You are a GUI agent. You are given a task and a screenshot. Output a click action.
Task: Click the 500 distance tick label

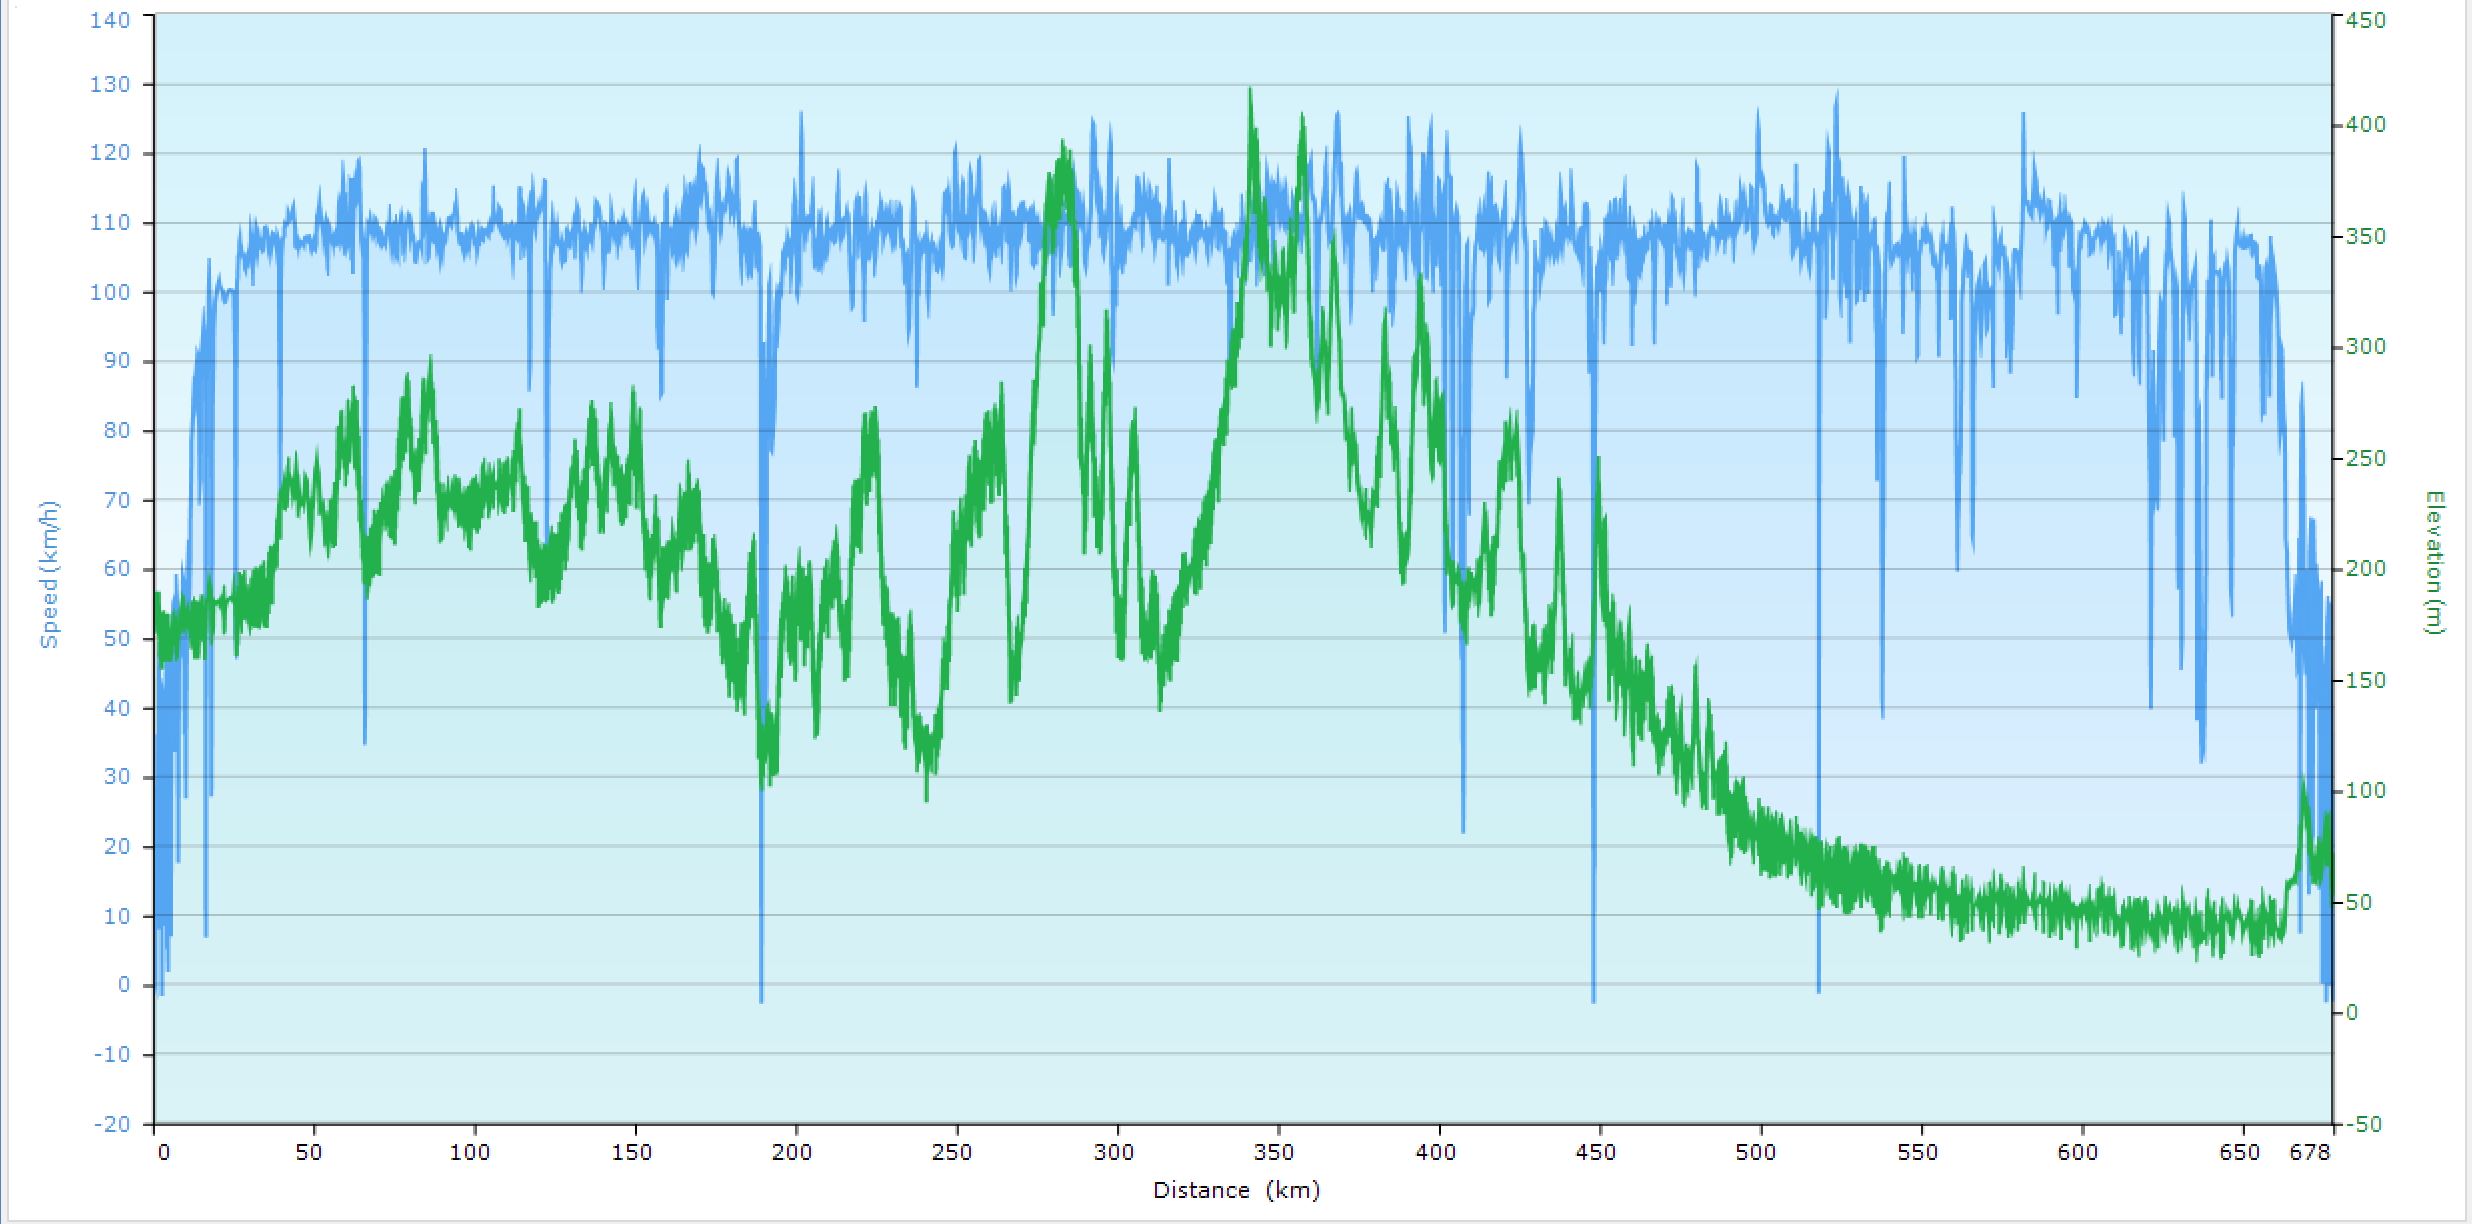coord(1756,1152)
